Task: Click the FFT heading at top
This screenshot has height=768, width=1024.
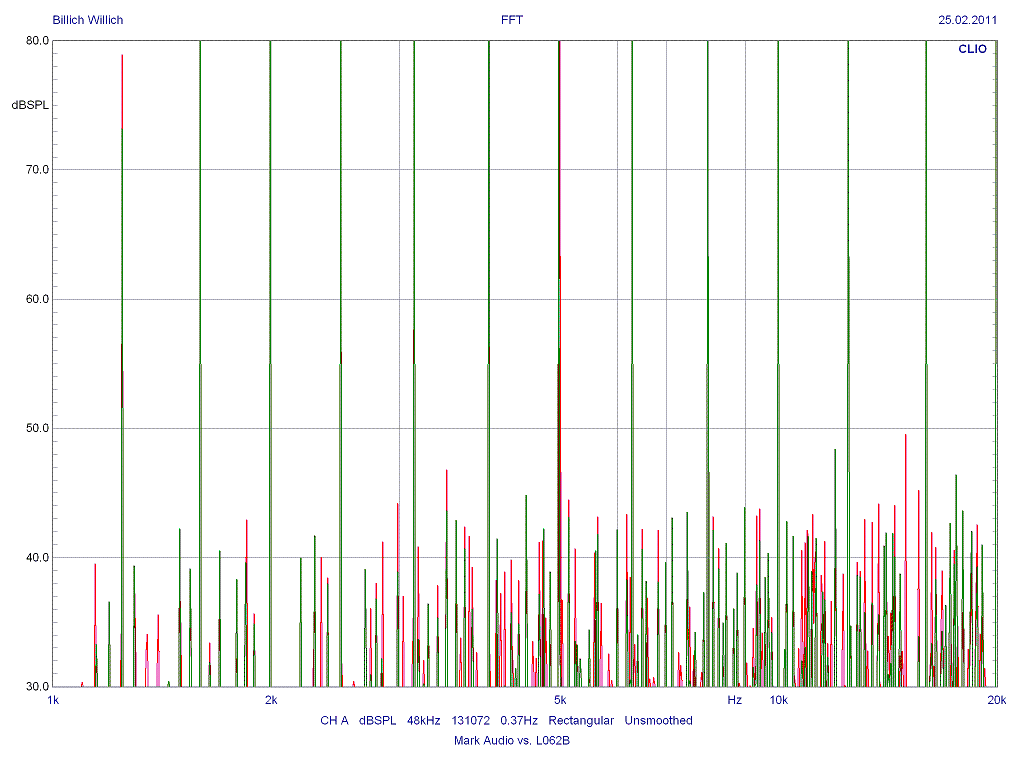Action: (511, 20)
